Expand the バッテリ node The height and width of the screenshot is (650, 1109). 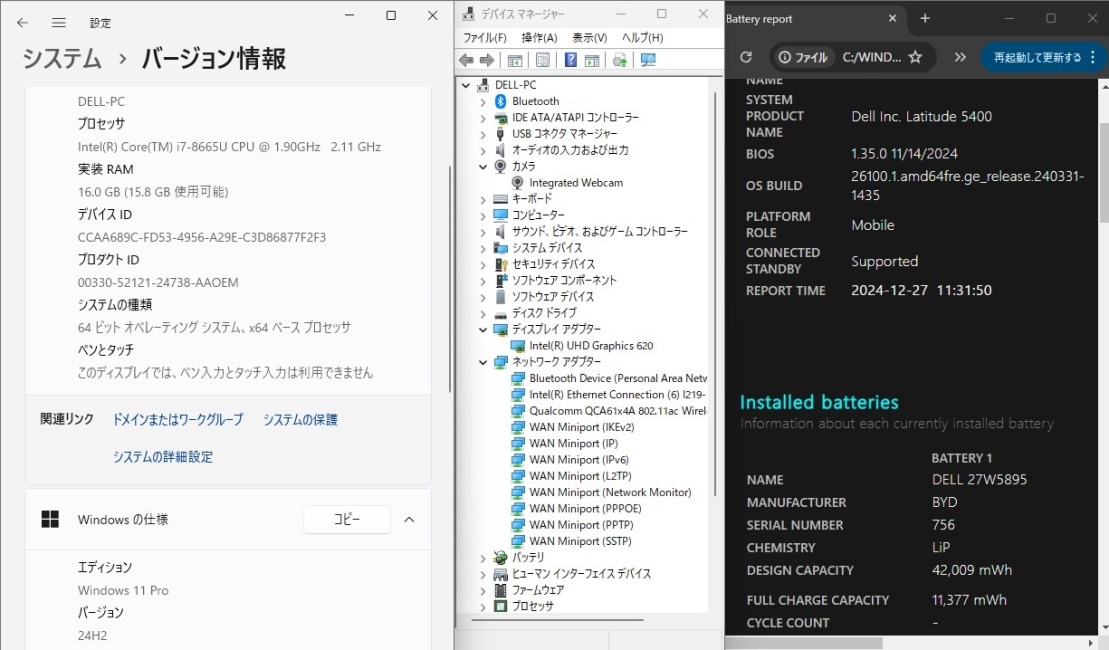482,557
